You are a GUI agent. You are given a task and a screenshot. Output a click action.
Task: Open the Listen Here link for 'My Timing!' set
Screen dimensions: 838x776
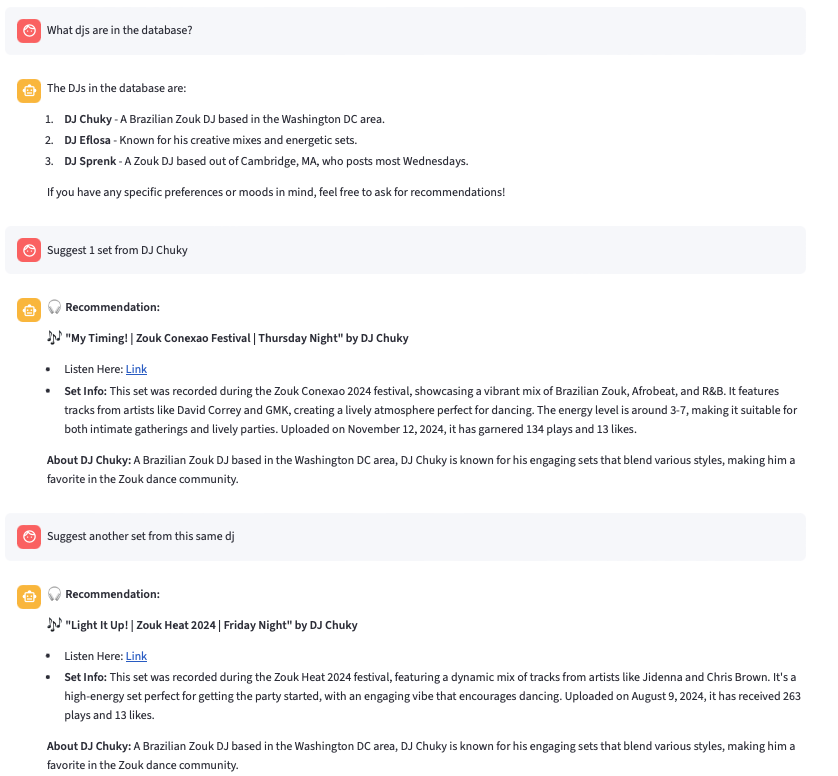[136, 369]
